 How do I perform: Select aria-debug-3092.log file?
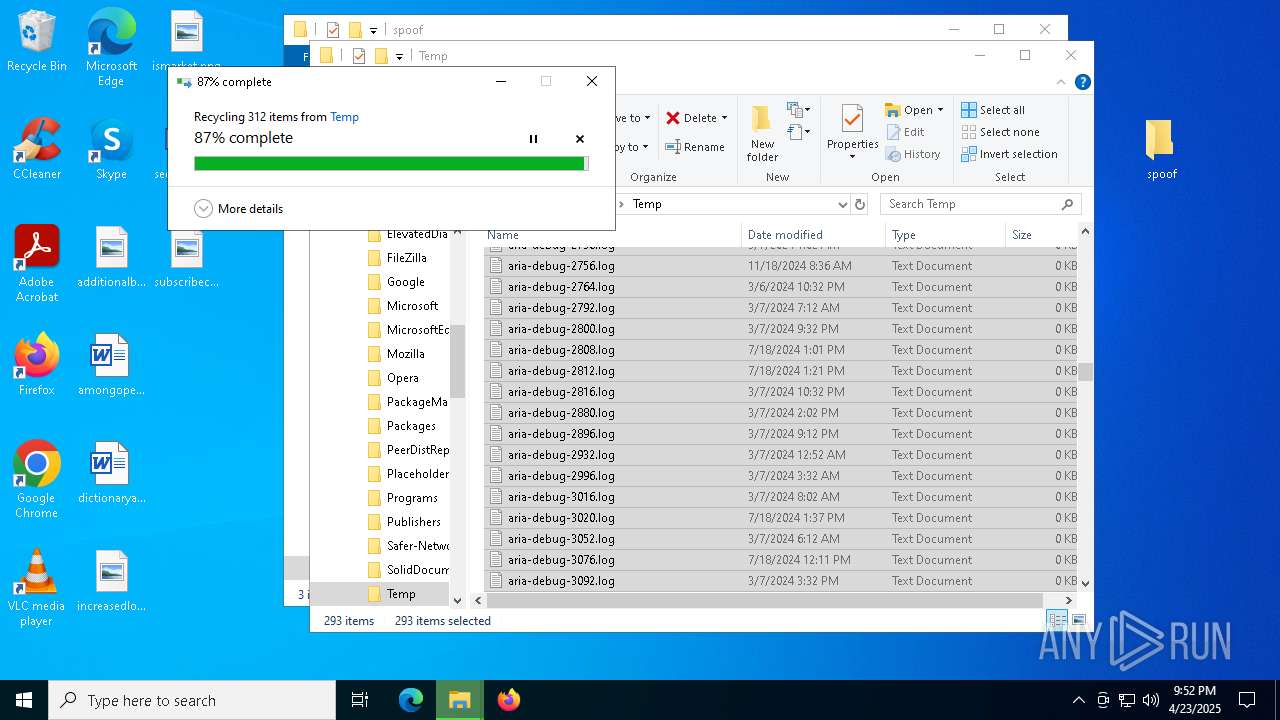[781, 581]
